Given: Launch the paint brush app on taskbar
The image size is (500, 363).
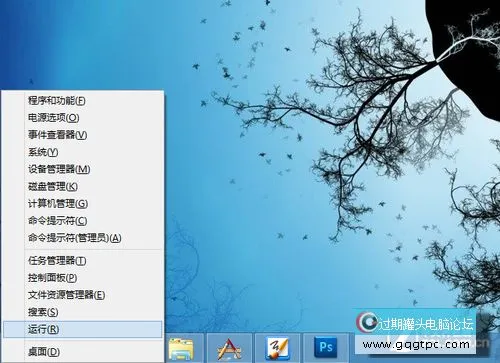Looking at the screenshot, I should 277,349.
